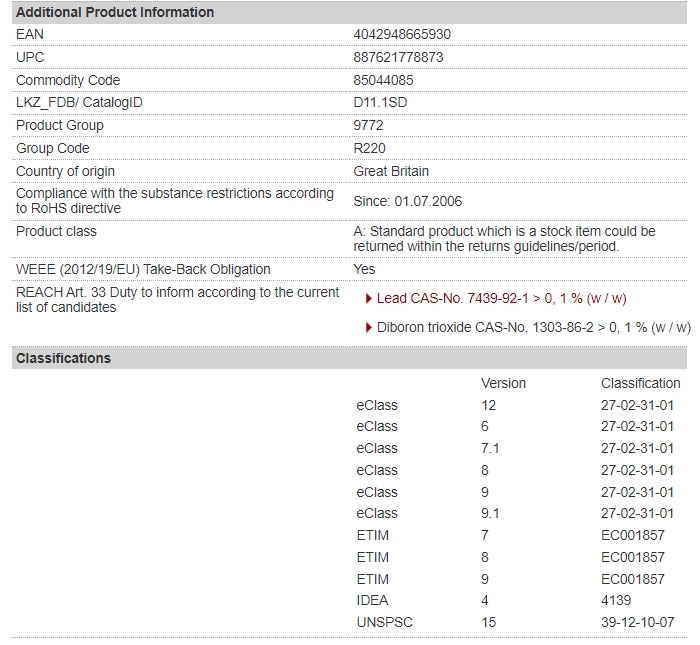
Task: Click the WEEE Take-Back value Yes
Action: [364, 269]
